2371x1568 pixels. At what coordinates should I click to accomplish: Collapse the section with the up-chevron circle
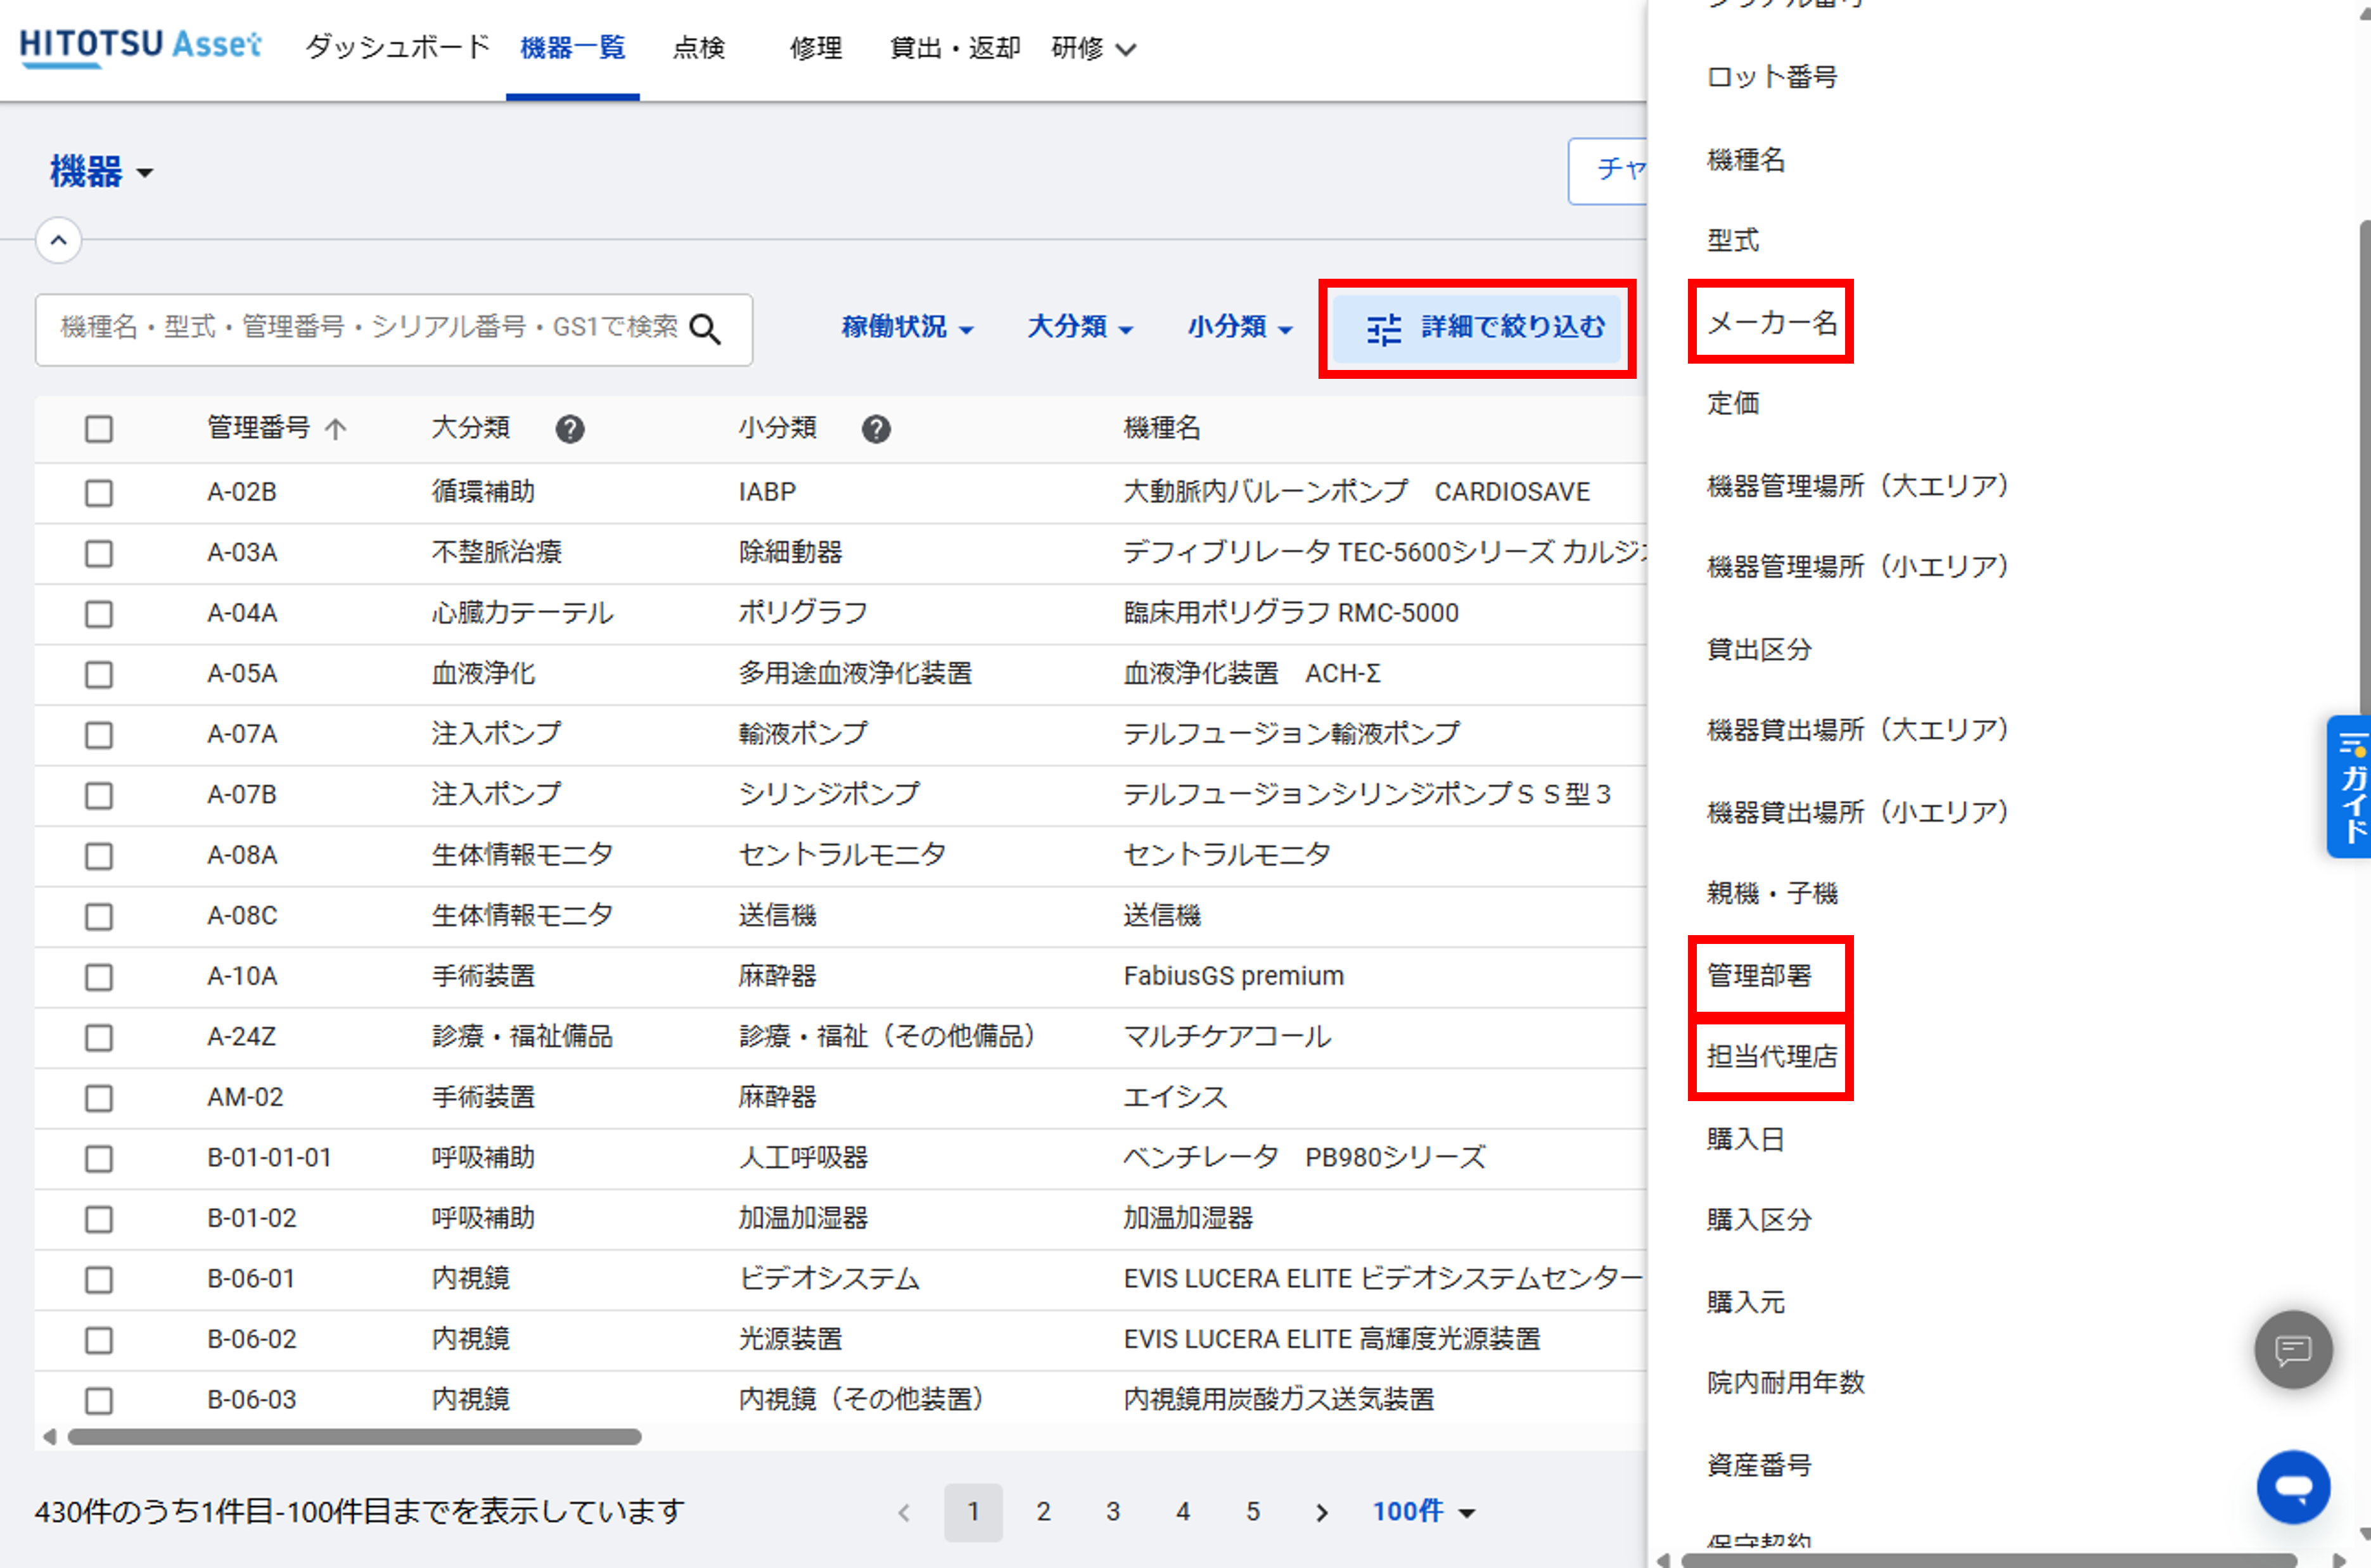(59, 240)
